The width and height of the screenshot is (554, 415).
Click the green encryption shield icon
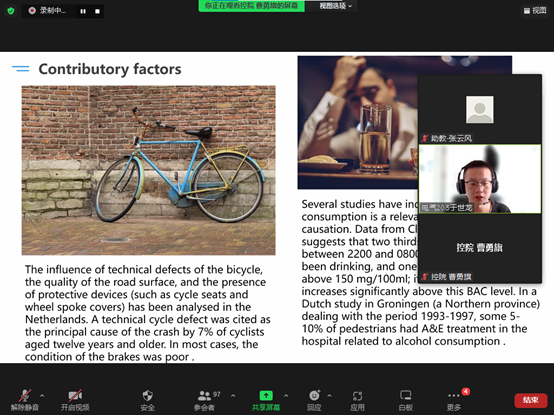[11, 11]
